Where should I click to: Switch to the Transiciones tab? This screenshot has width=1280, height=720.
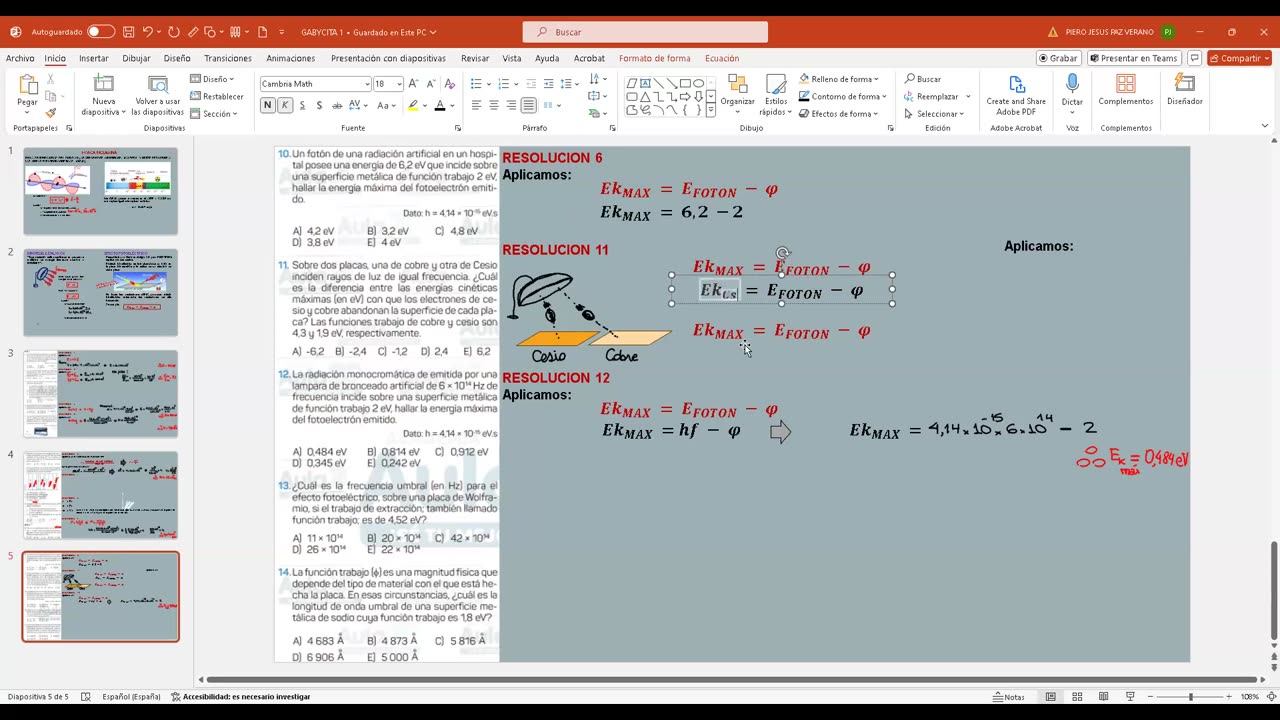[x=228, y=58]
